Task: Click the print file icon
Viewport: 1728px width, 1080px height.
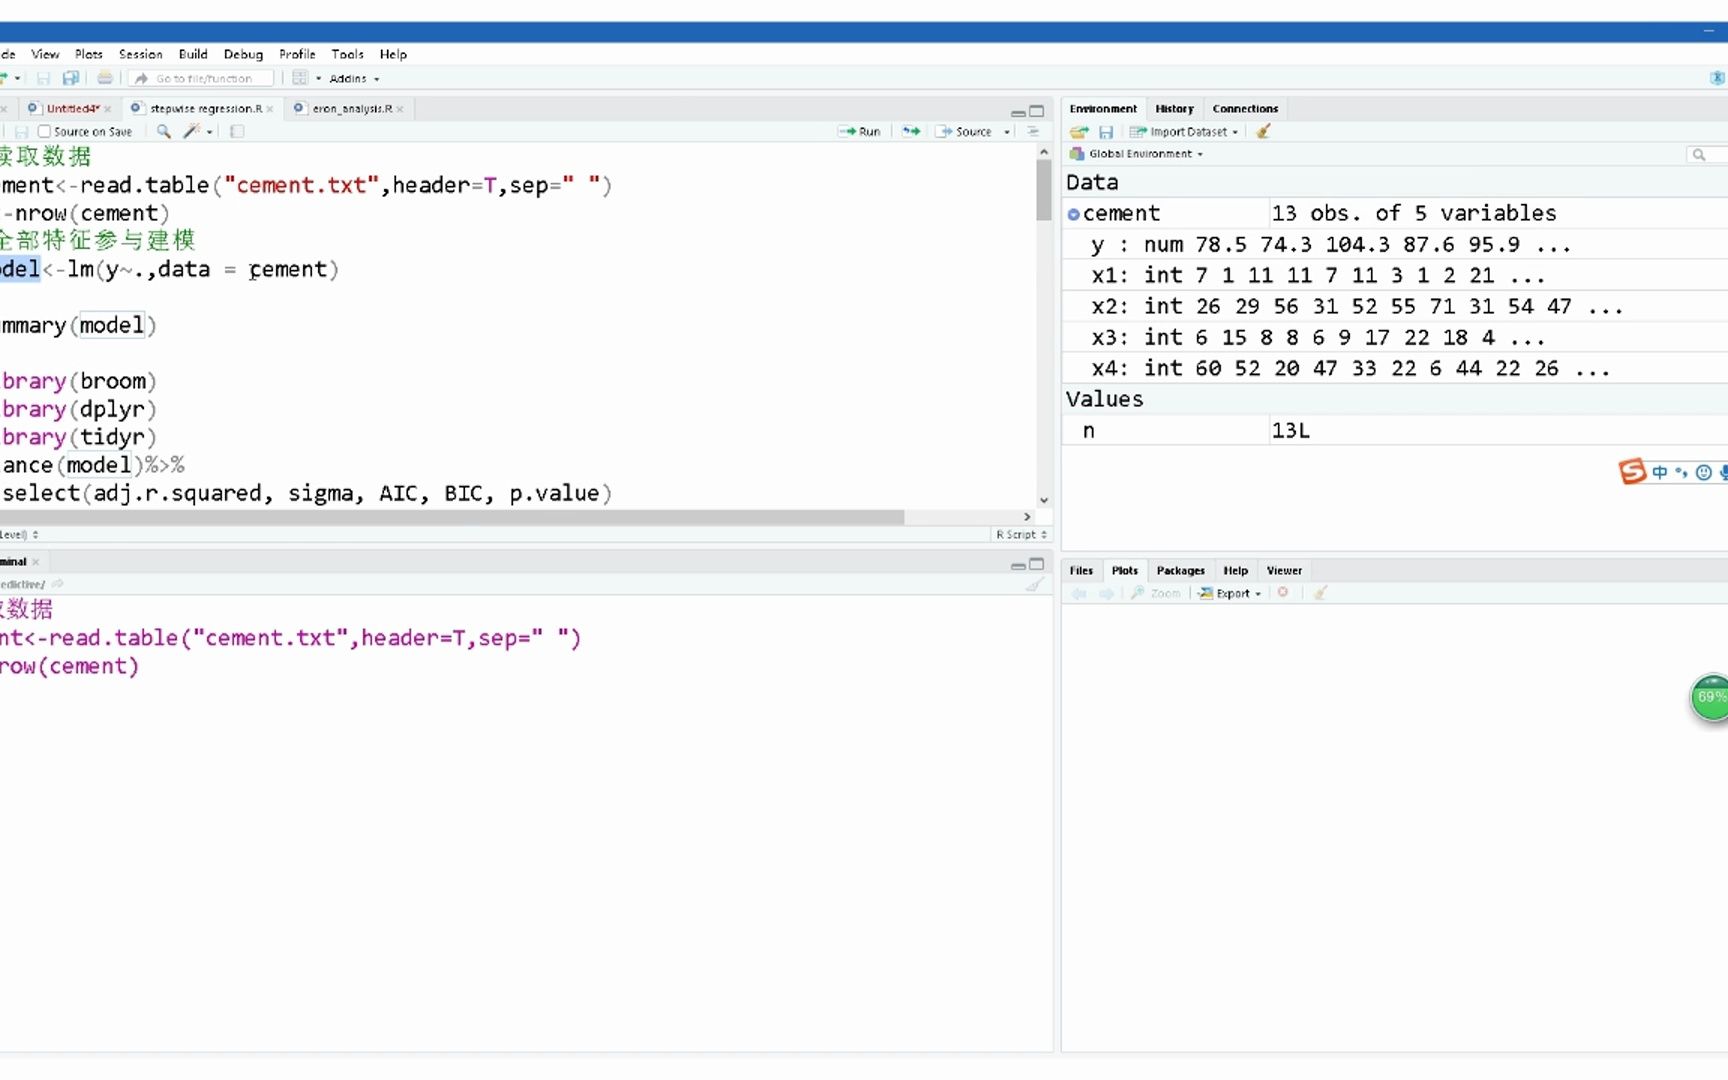Action: 104,78
